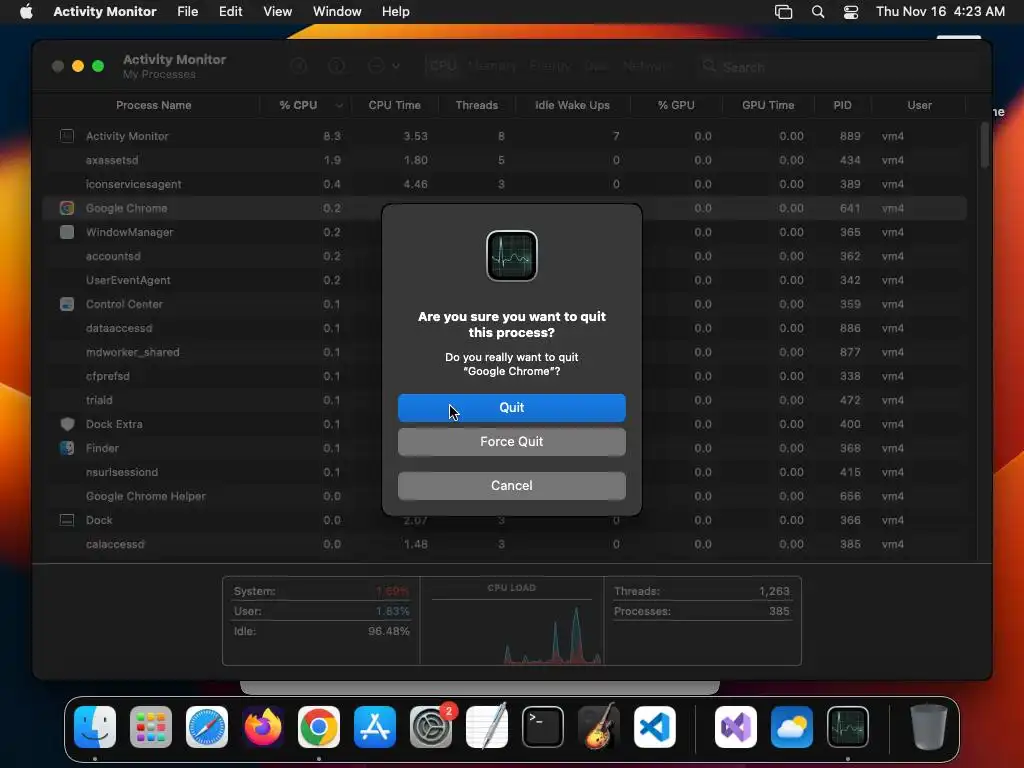Sort by Idle Wake Ups column

click(572, 105)
